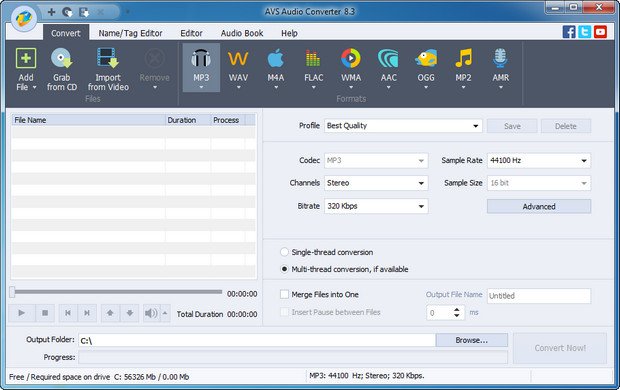Expand the volume control arrow
620x390 pixels.
165,313
